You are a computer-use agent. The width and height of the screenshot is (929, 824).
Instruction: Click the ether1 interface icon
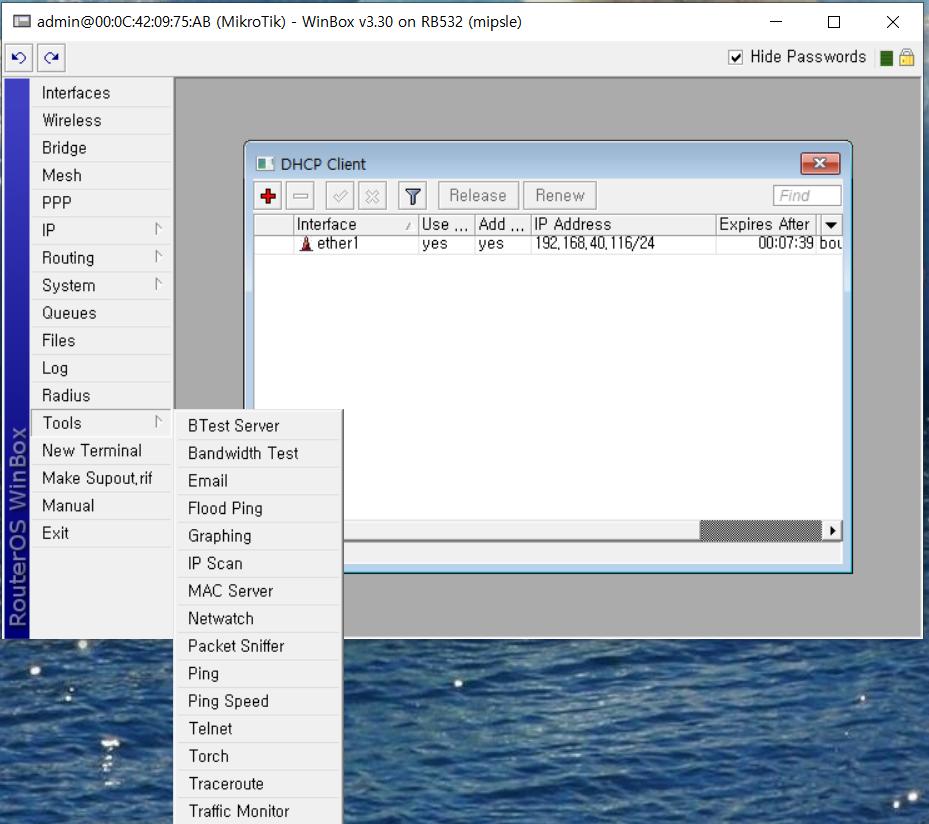click(306, 243)
